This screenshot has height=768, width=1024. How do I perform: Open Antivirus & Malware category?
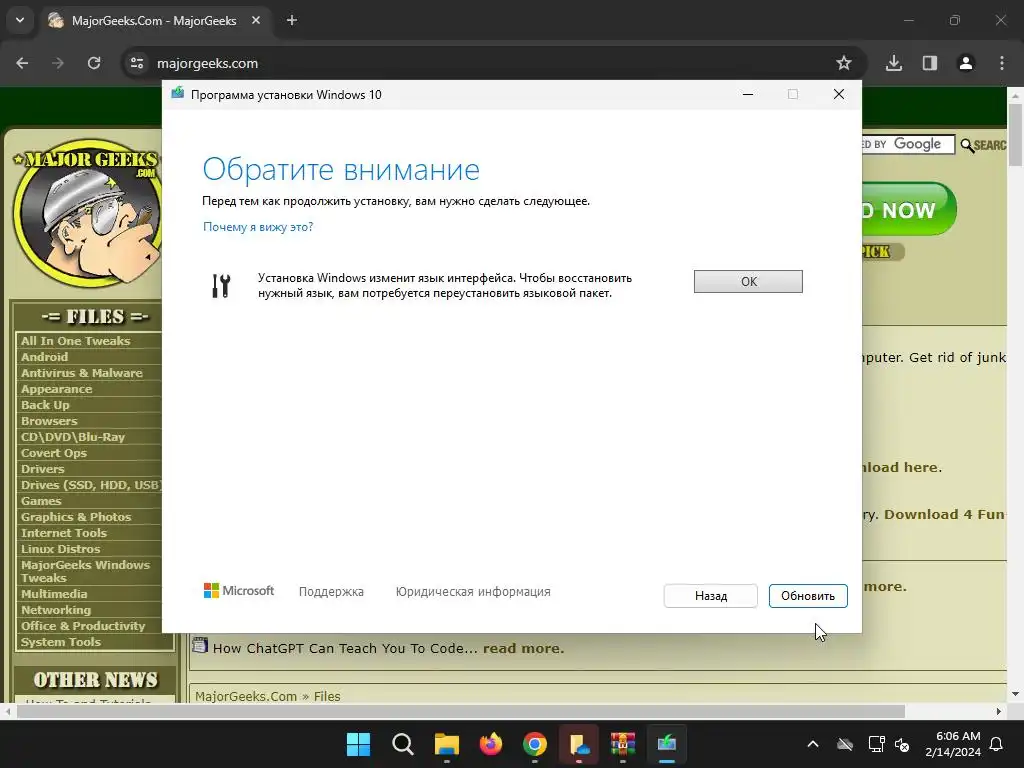[x=82, y=373]
